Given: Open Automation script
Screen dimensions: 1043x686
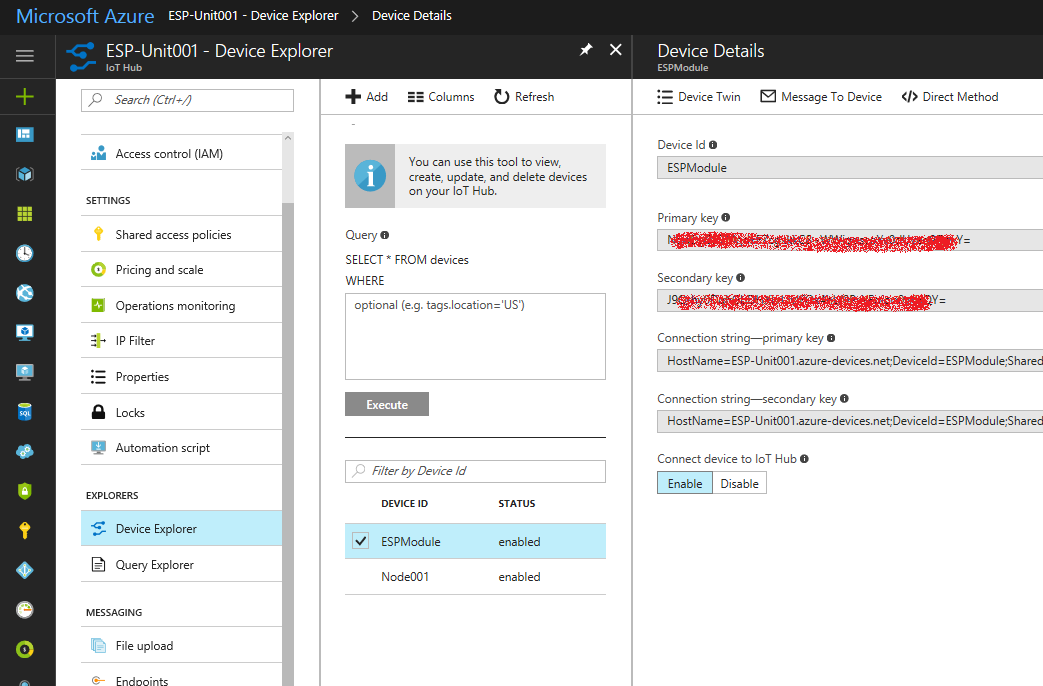Looking at the screenshot, I should point(181,448).
